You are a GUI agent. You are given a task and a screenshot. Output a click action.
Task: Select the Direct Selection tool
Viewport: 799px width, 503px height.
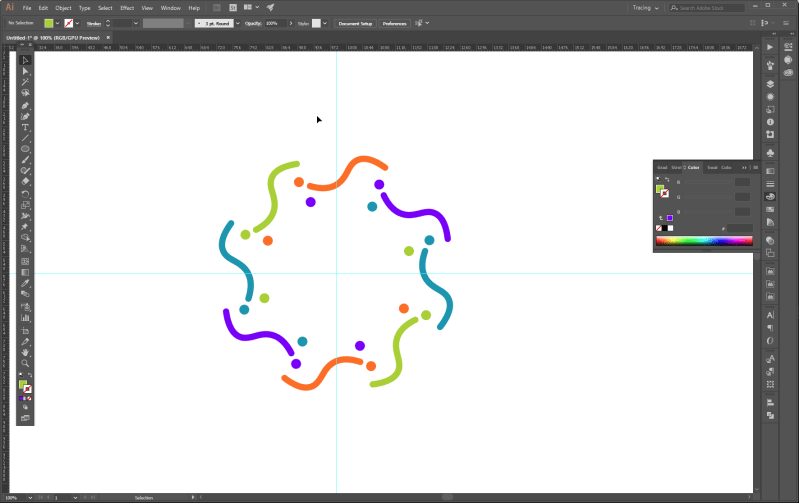click(25, 71)
